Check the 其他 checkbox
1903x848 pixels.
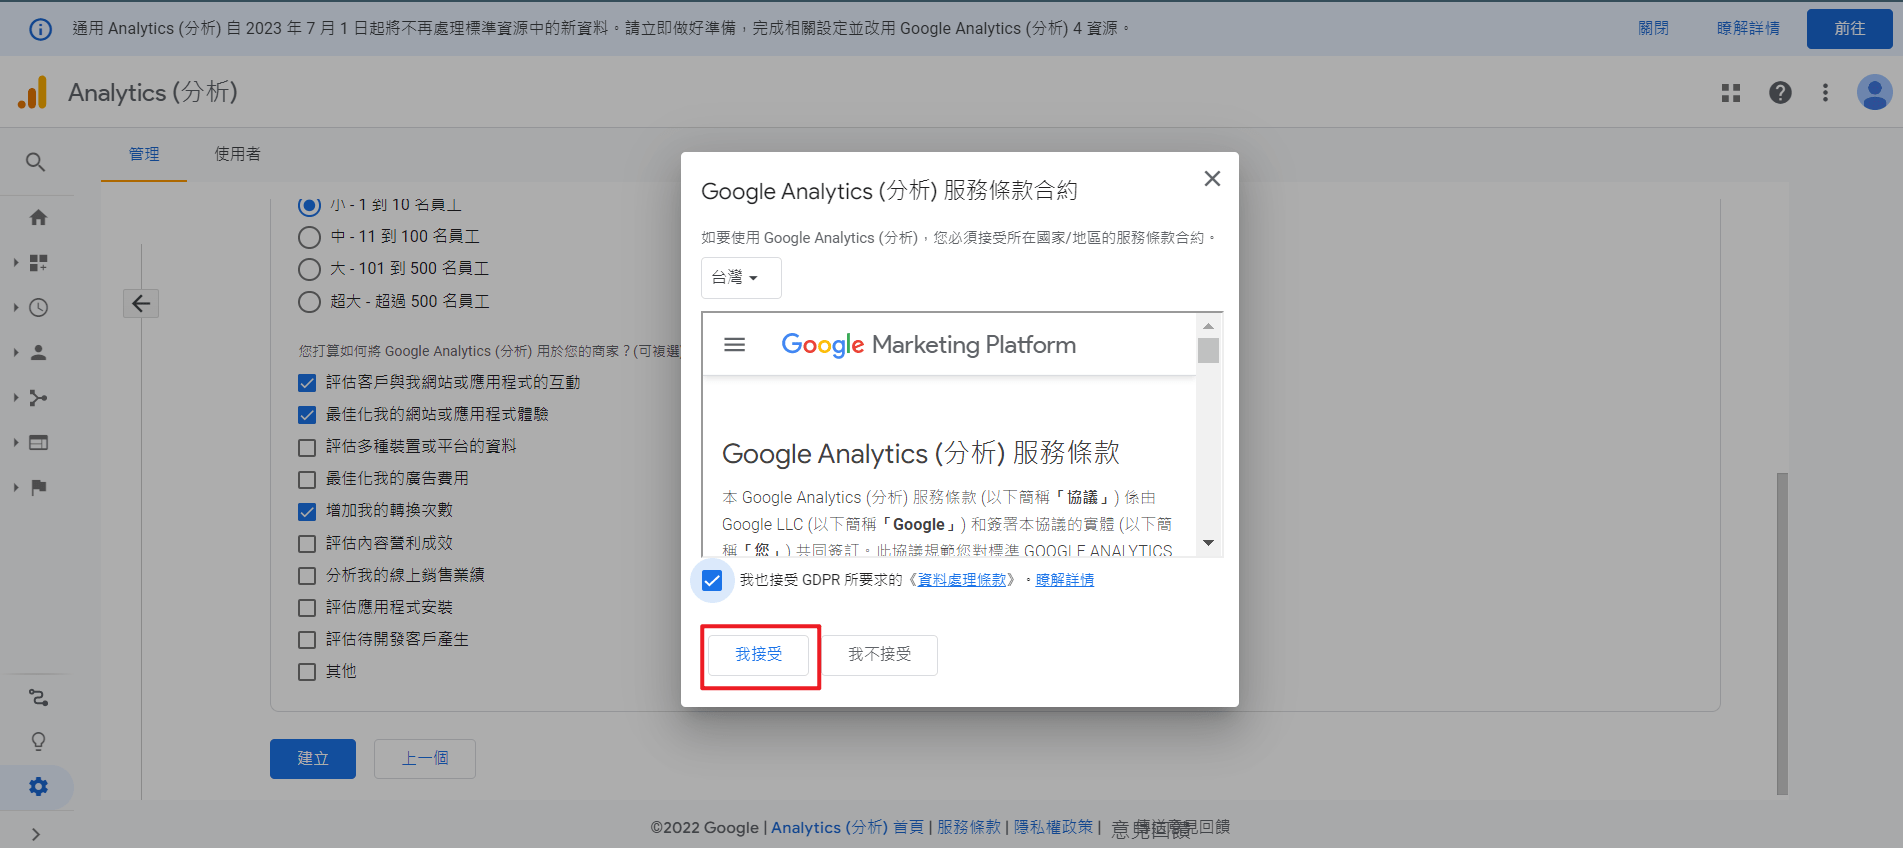(307, 671)
